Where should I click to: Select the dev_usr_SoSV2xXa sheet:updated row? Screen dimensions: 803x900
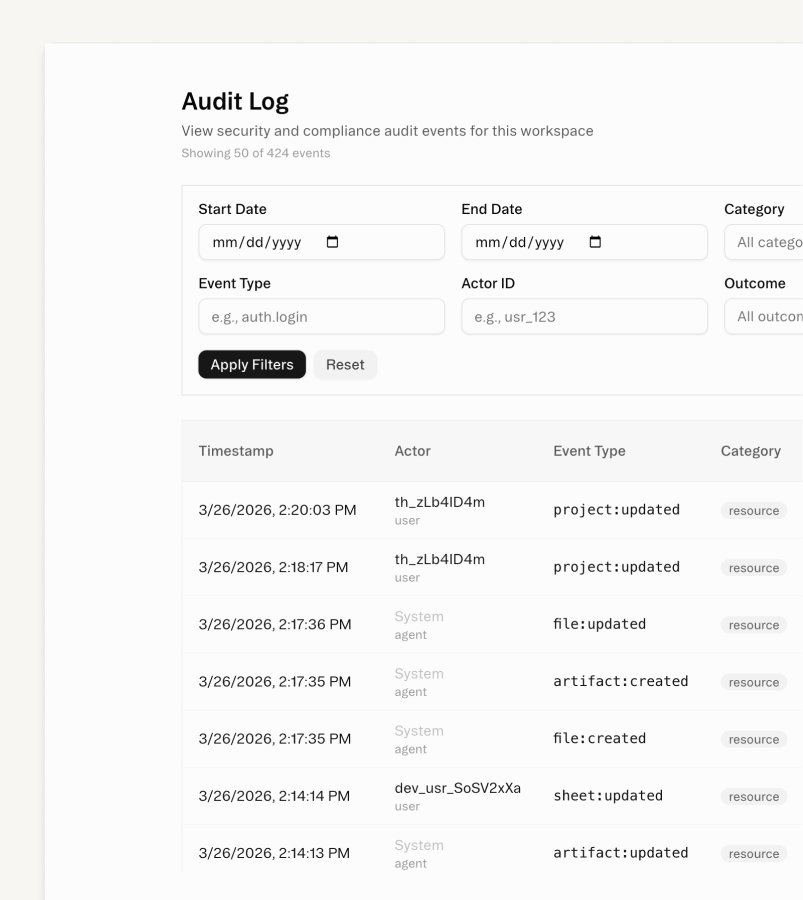point(450,795)
